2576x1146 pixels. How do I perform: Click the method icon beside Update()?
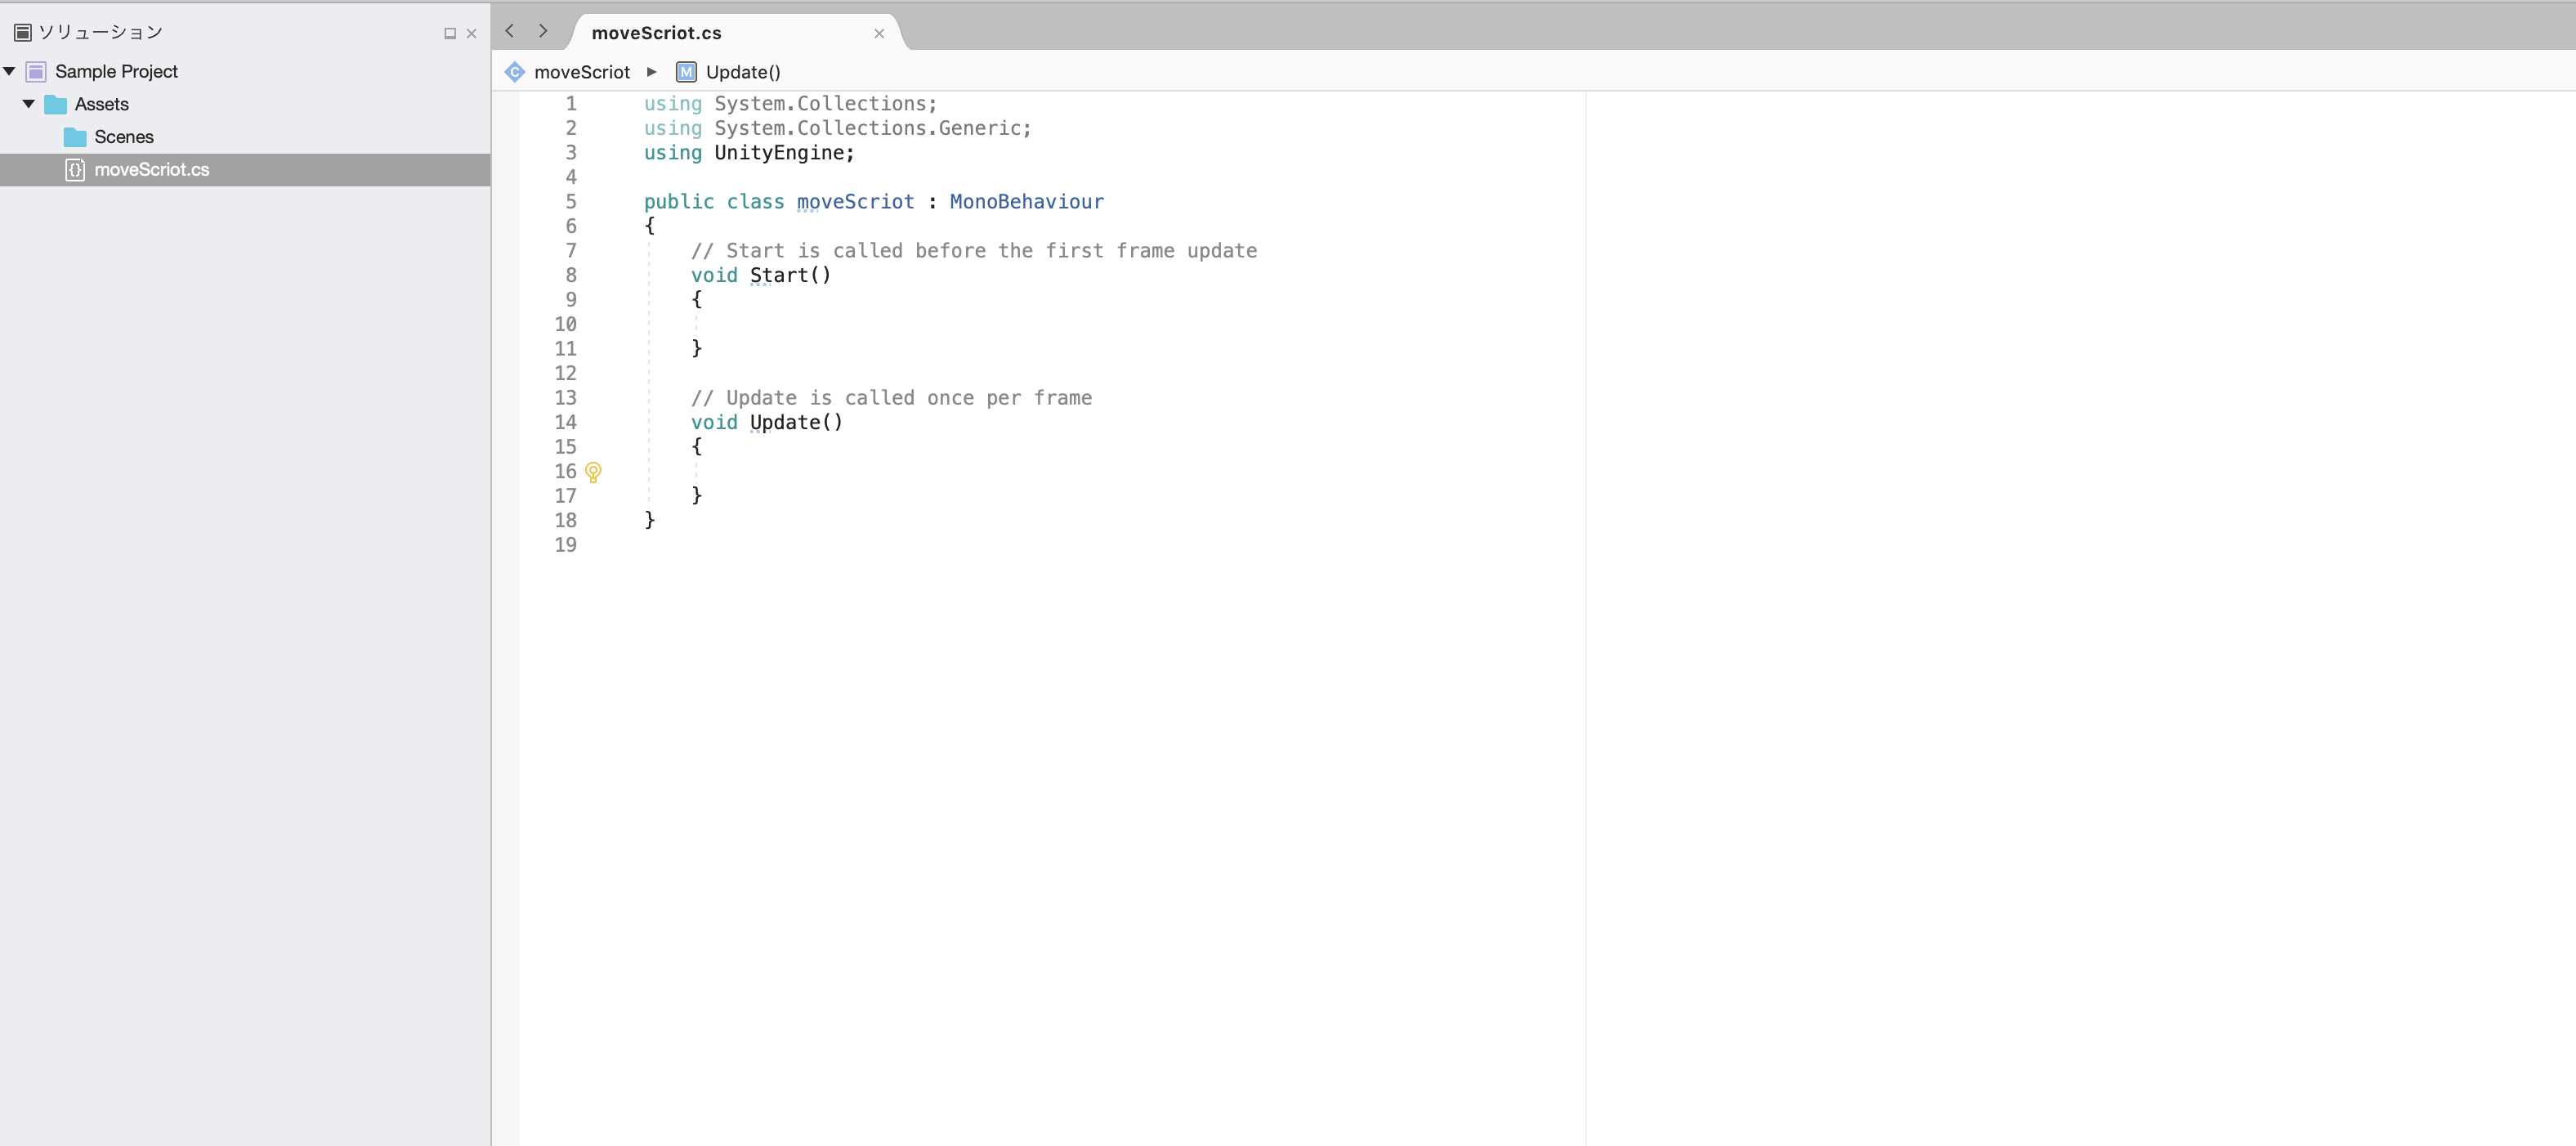point(686,72)
